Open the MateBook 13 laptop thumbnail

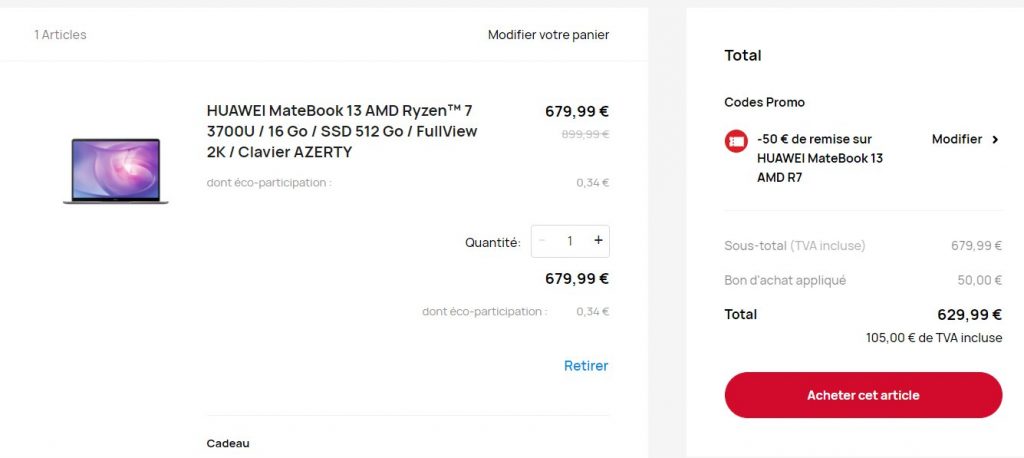pyautogui.click(x=115, y=171)
